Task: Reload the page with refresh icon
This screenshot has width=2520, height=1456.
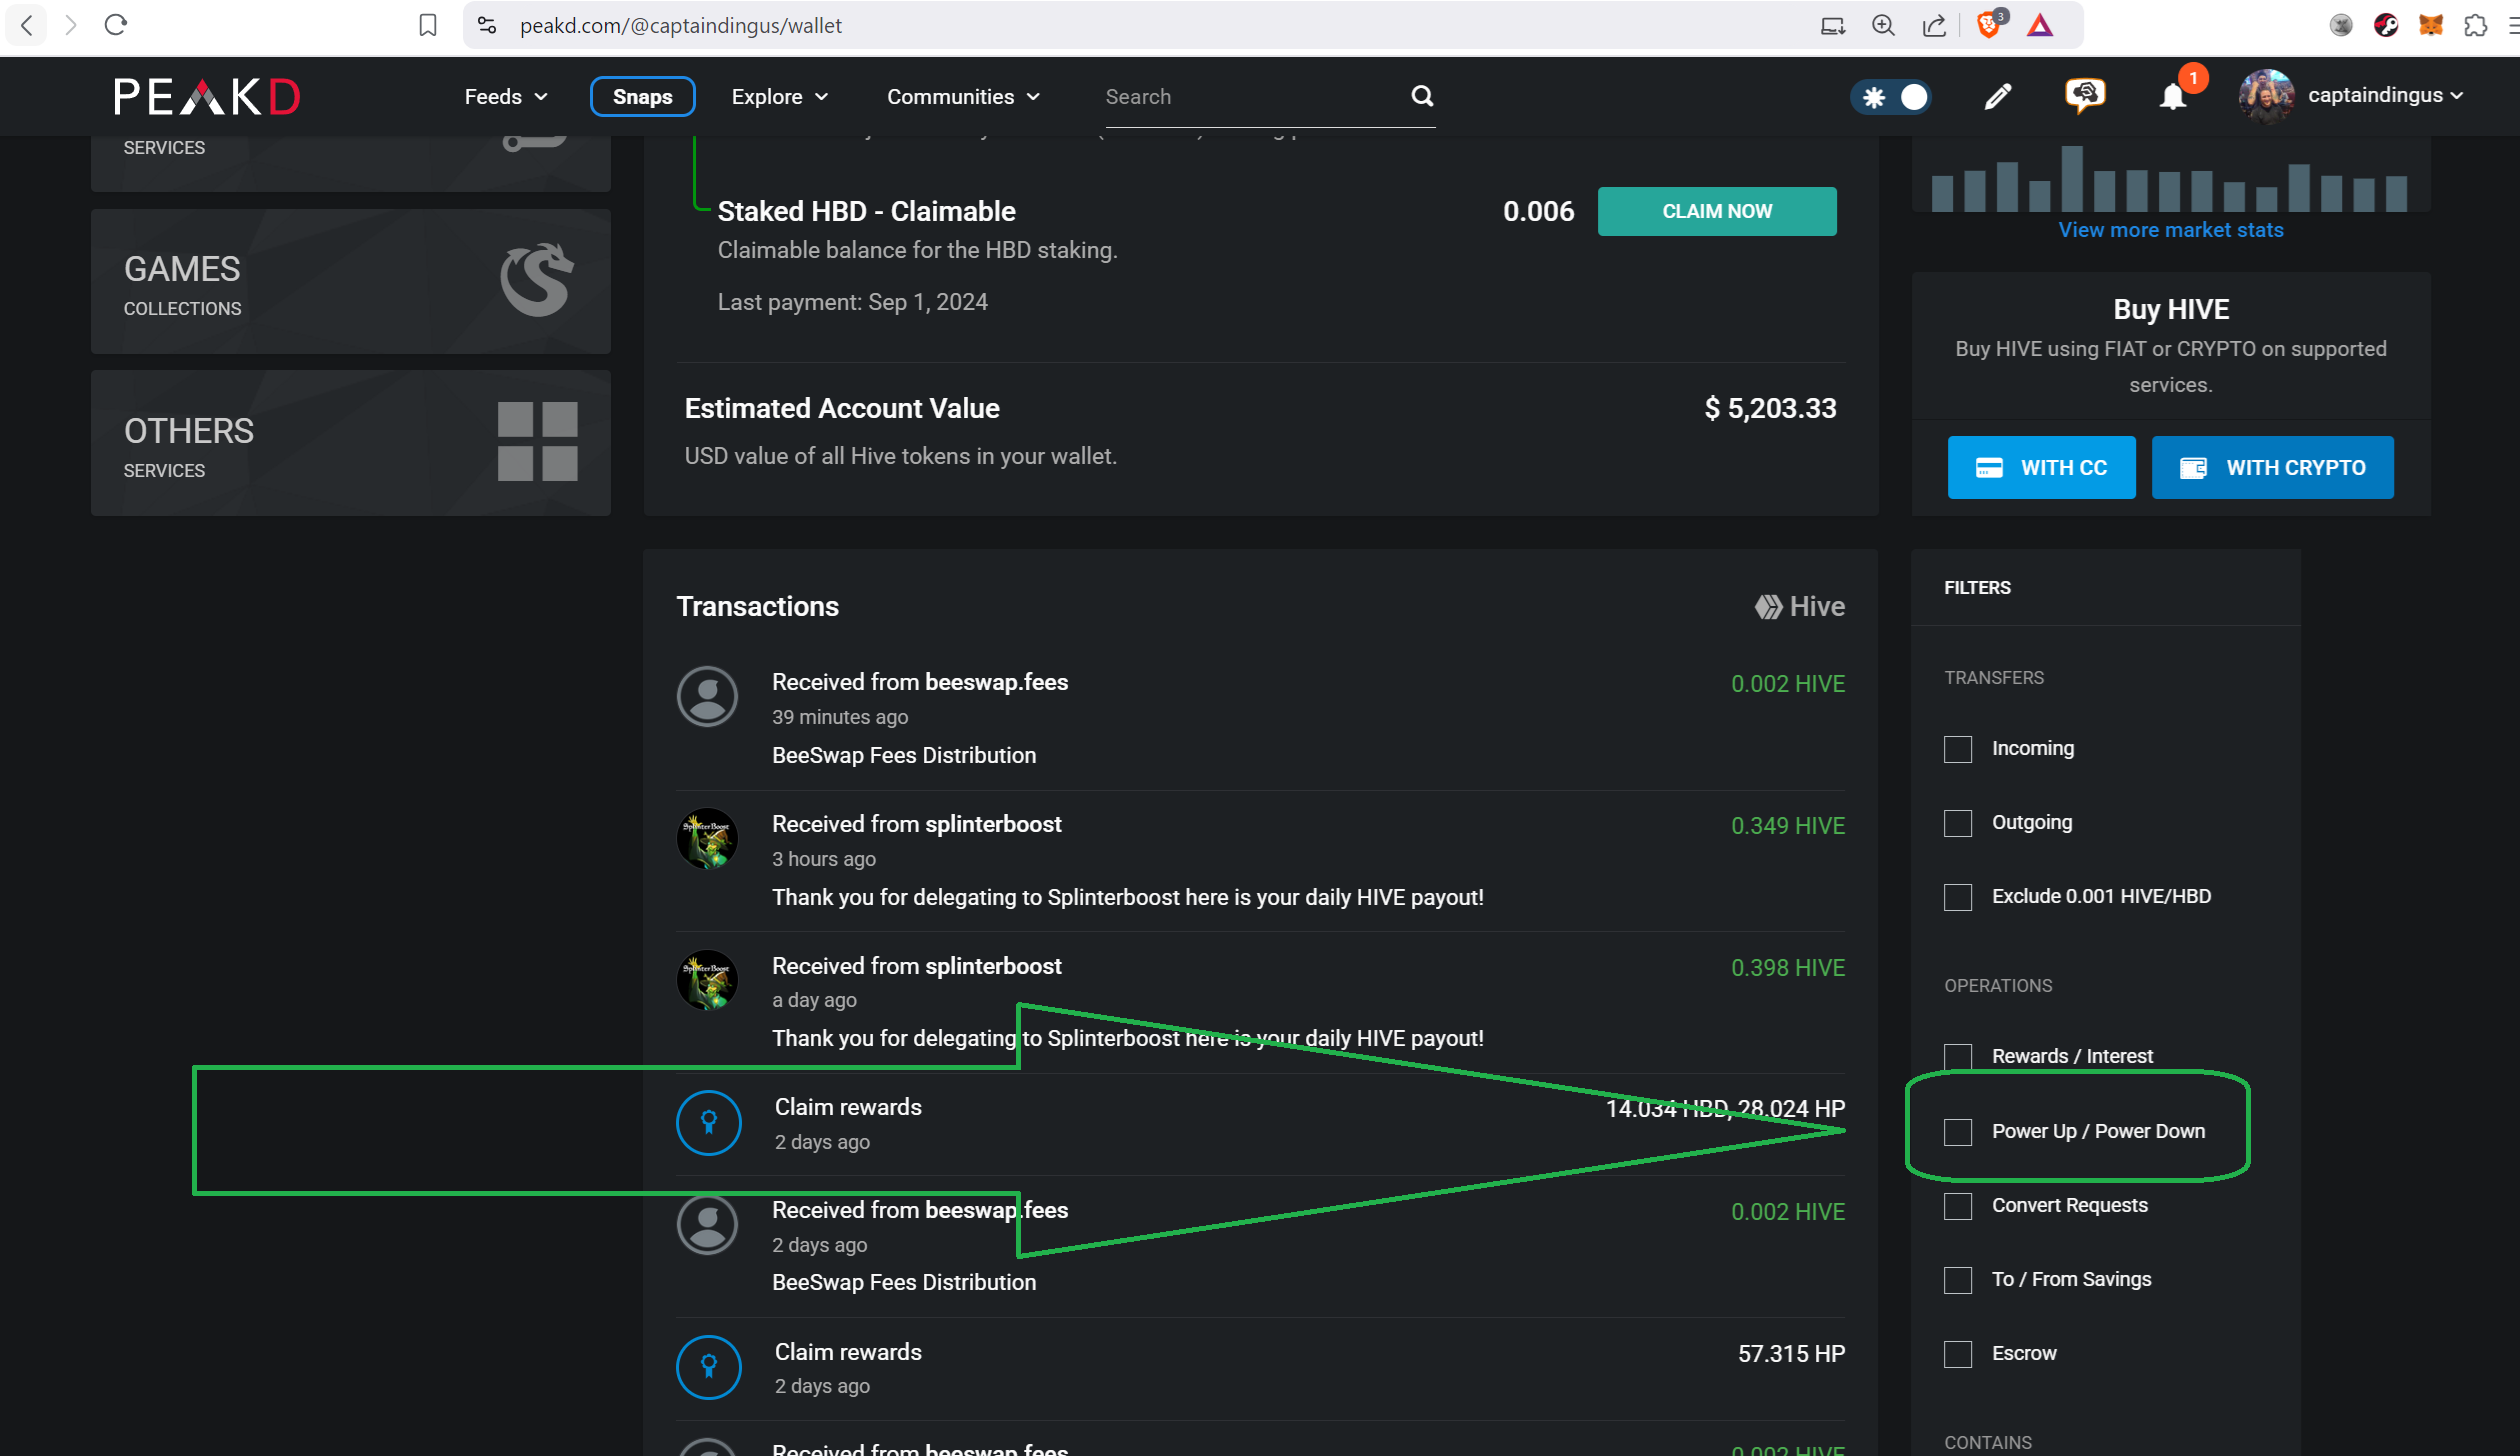Action: pyautogui.click(x=116, y=25)
